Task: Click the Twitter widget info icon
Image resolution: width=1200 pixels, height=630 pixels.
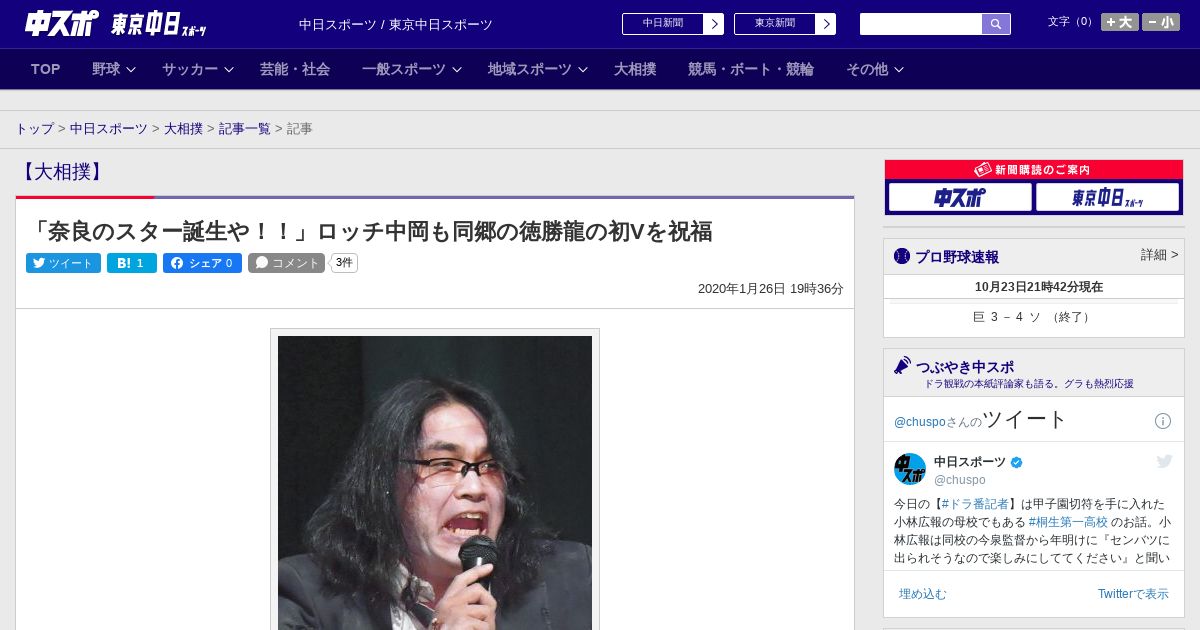Action: pyautogui.click(x=1163, y=421)
